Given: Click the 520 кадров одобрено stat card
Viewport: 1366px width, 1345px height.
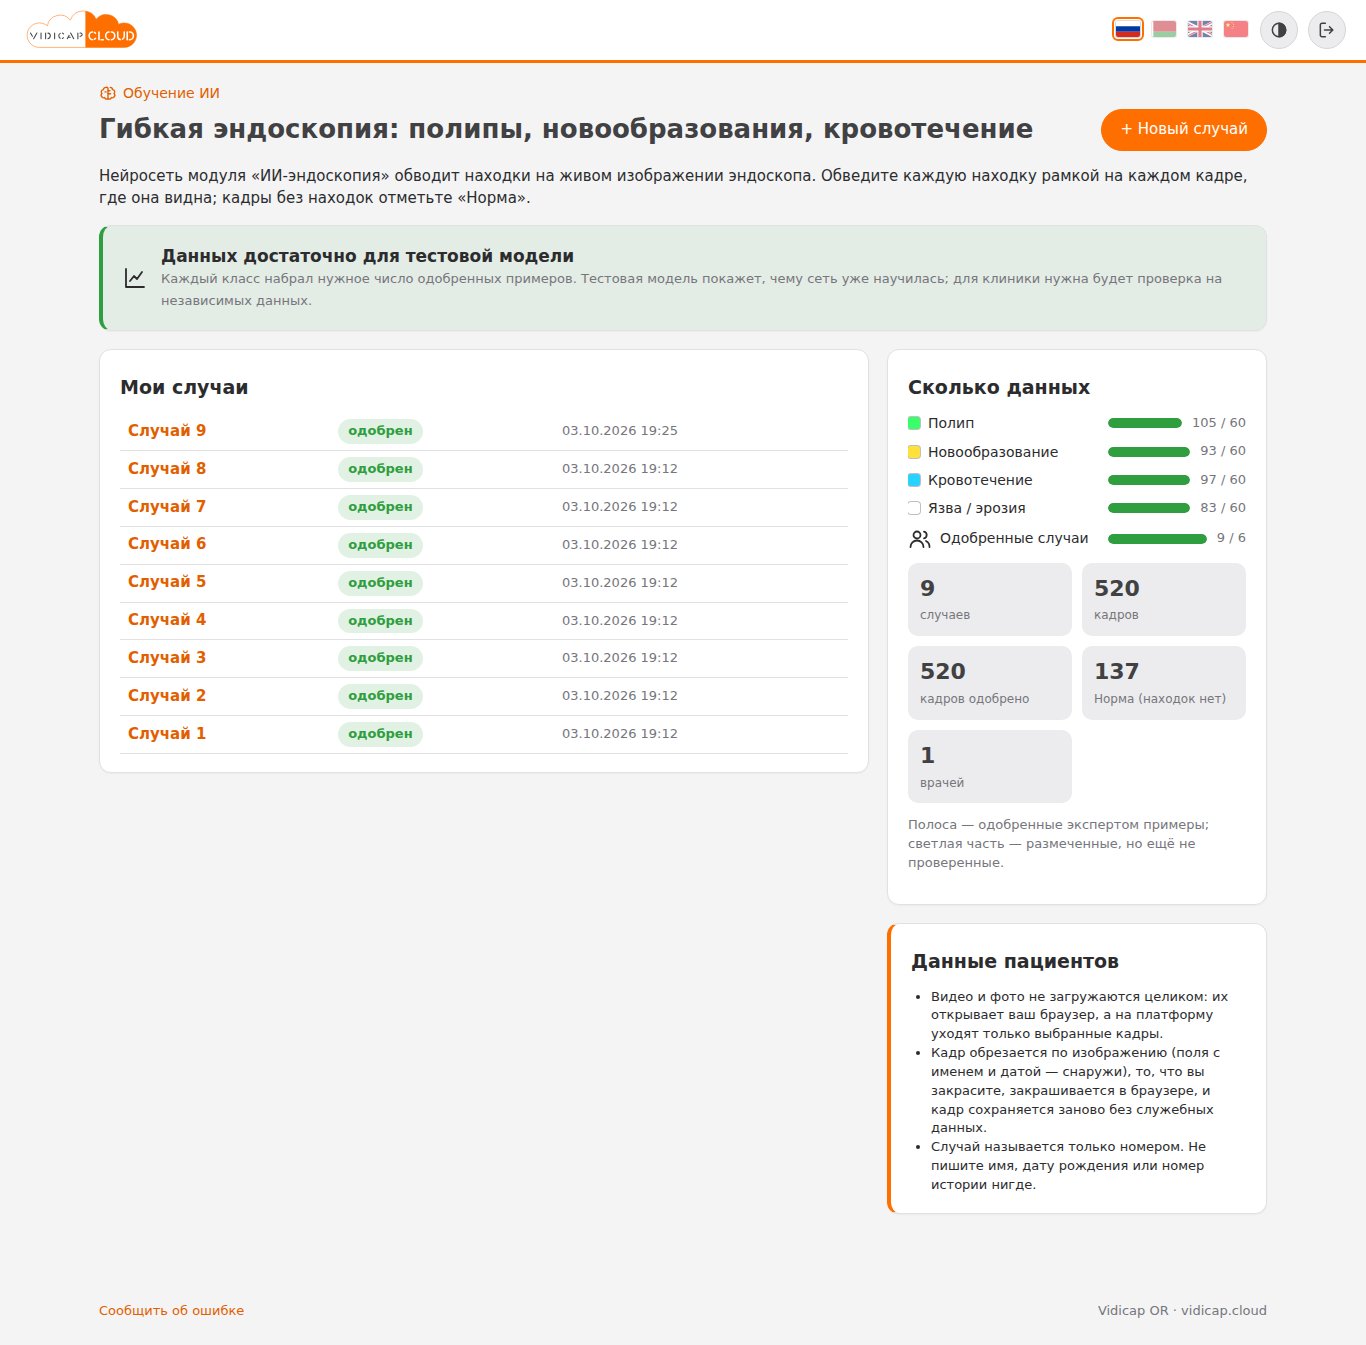Looking at the screenshot, I should click(x=990, y=683).
